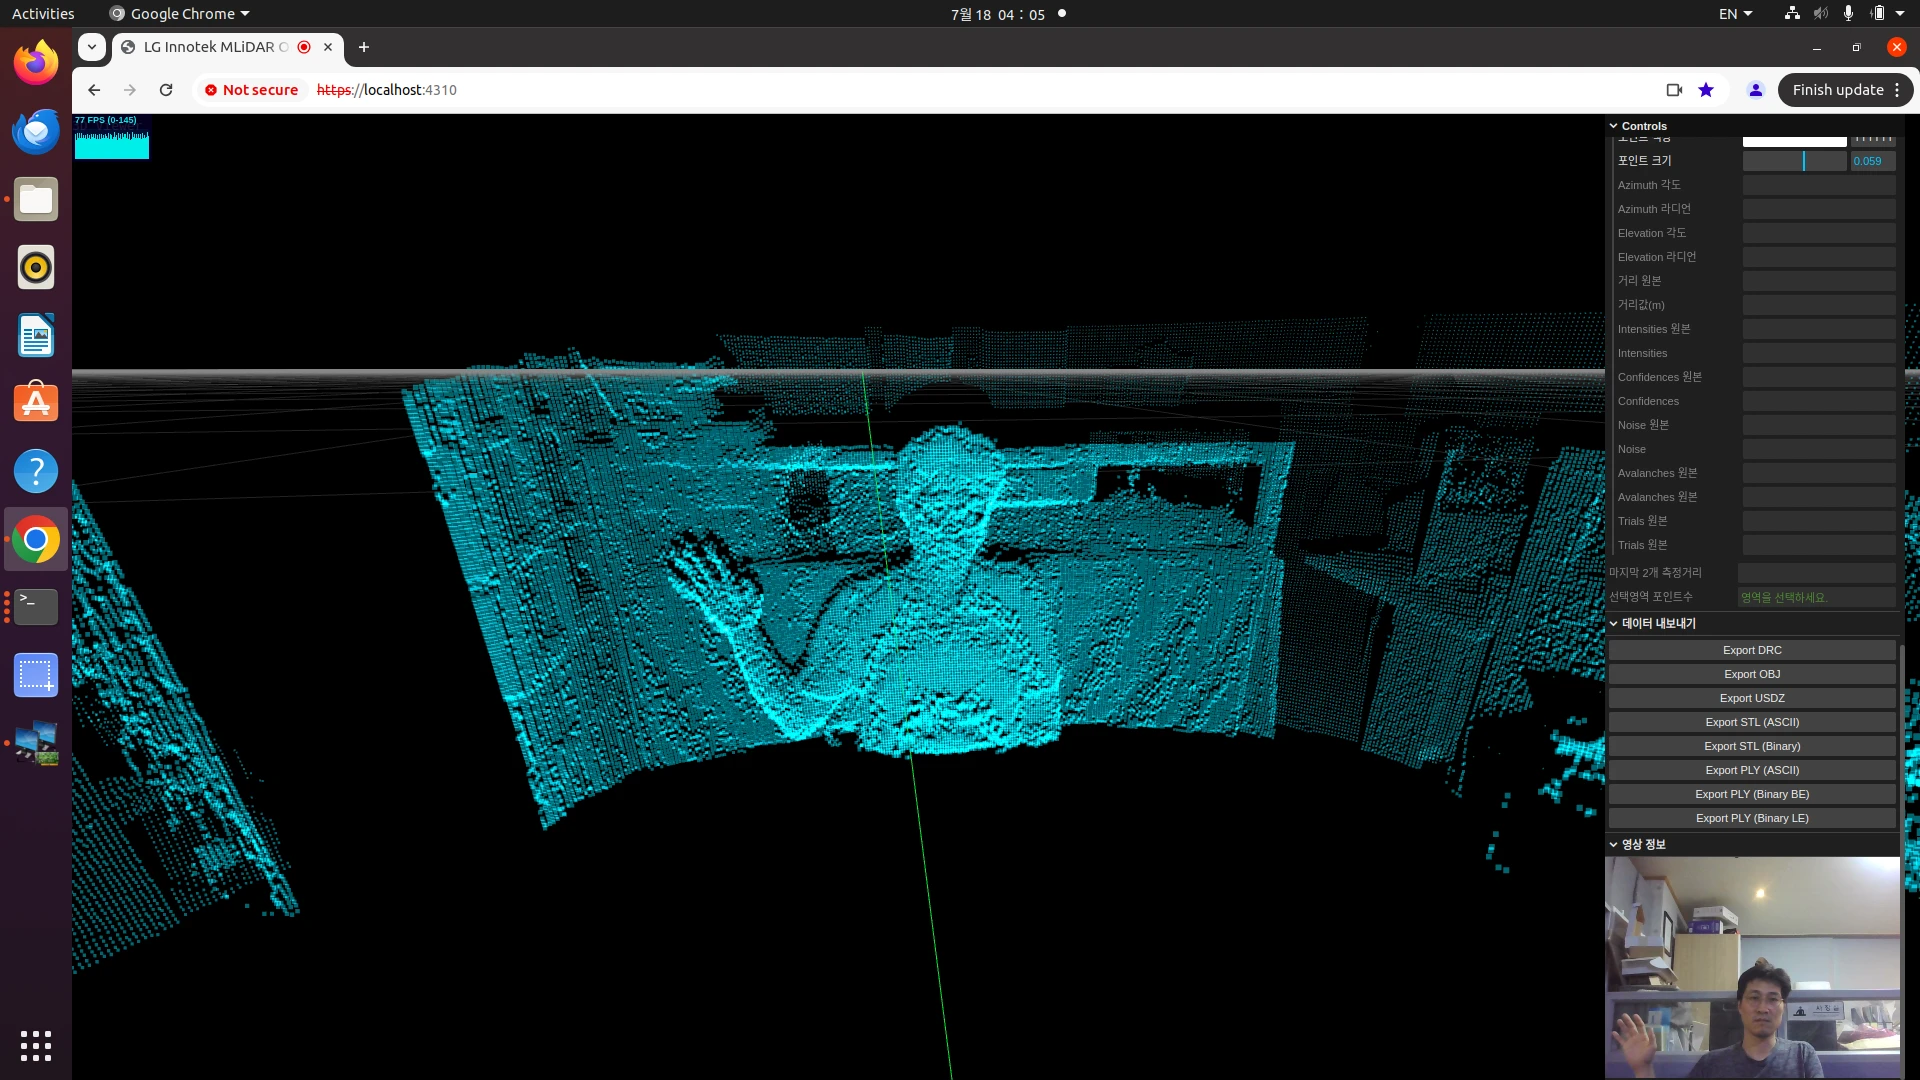Screen dimensions: 1920x1080
Task: Go back in Chrome history
Action: click(x=94, y=90)
